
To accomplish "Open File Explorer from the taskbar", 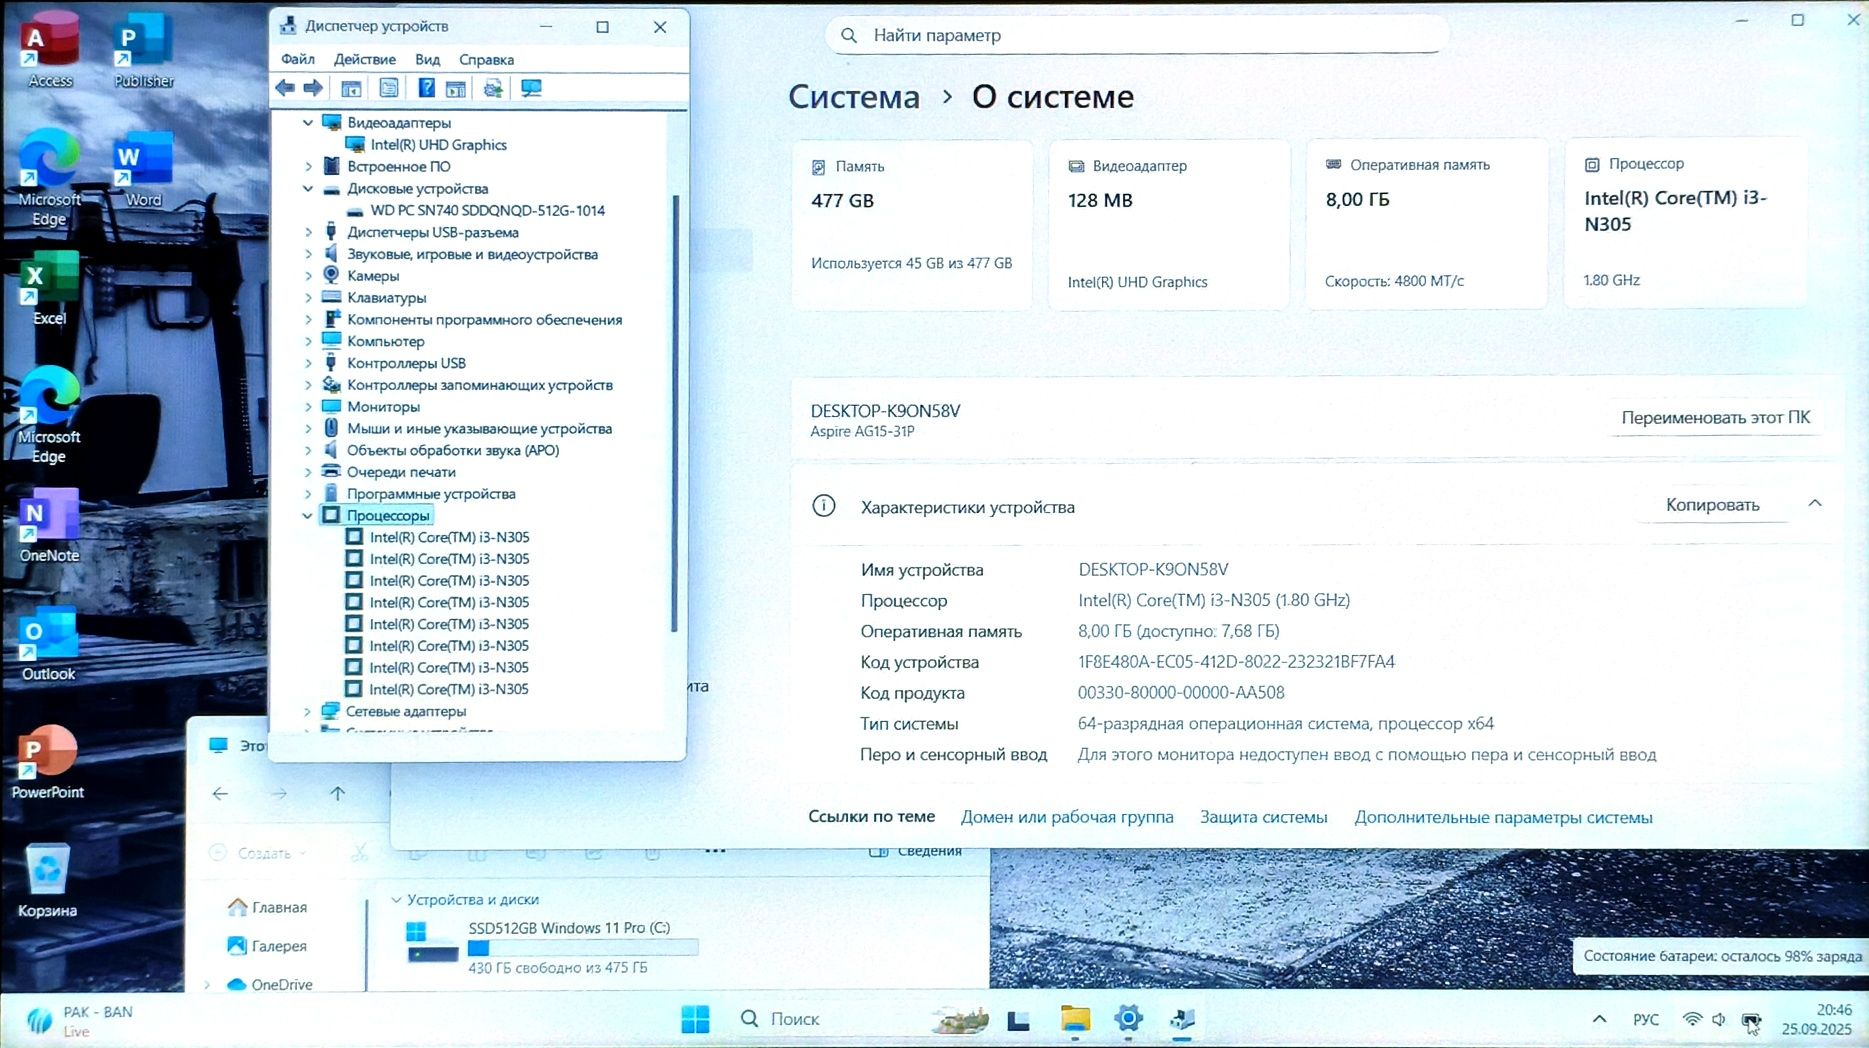I will pyautogui.click(x=1075, y=1019).
